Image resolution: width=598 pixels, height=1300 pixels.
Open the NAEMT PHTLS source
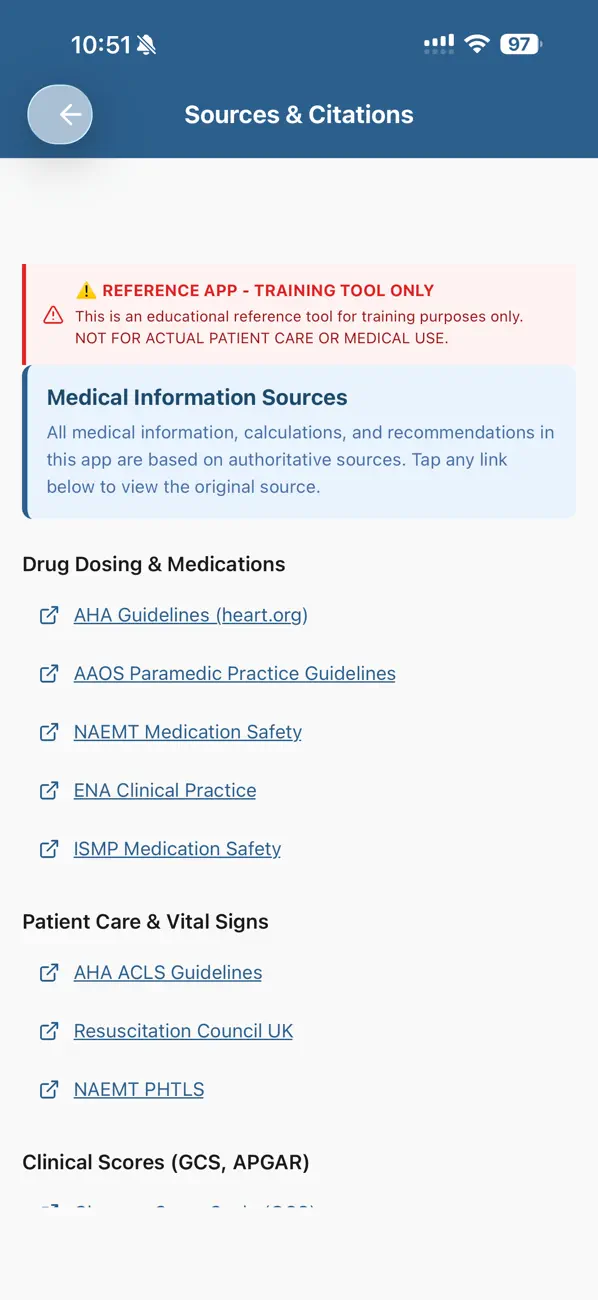[x=138, y=1089]
